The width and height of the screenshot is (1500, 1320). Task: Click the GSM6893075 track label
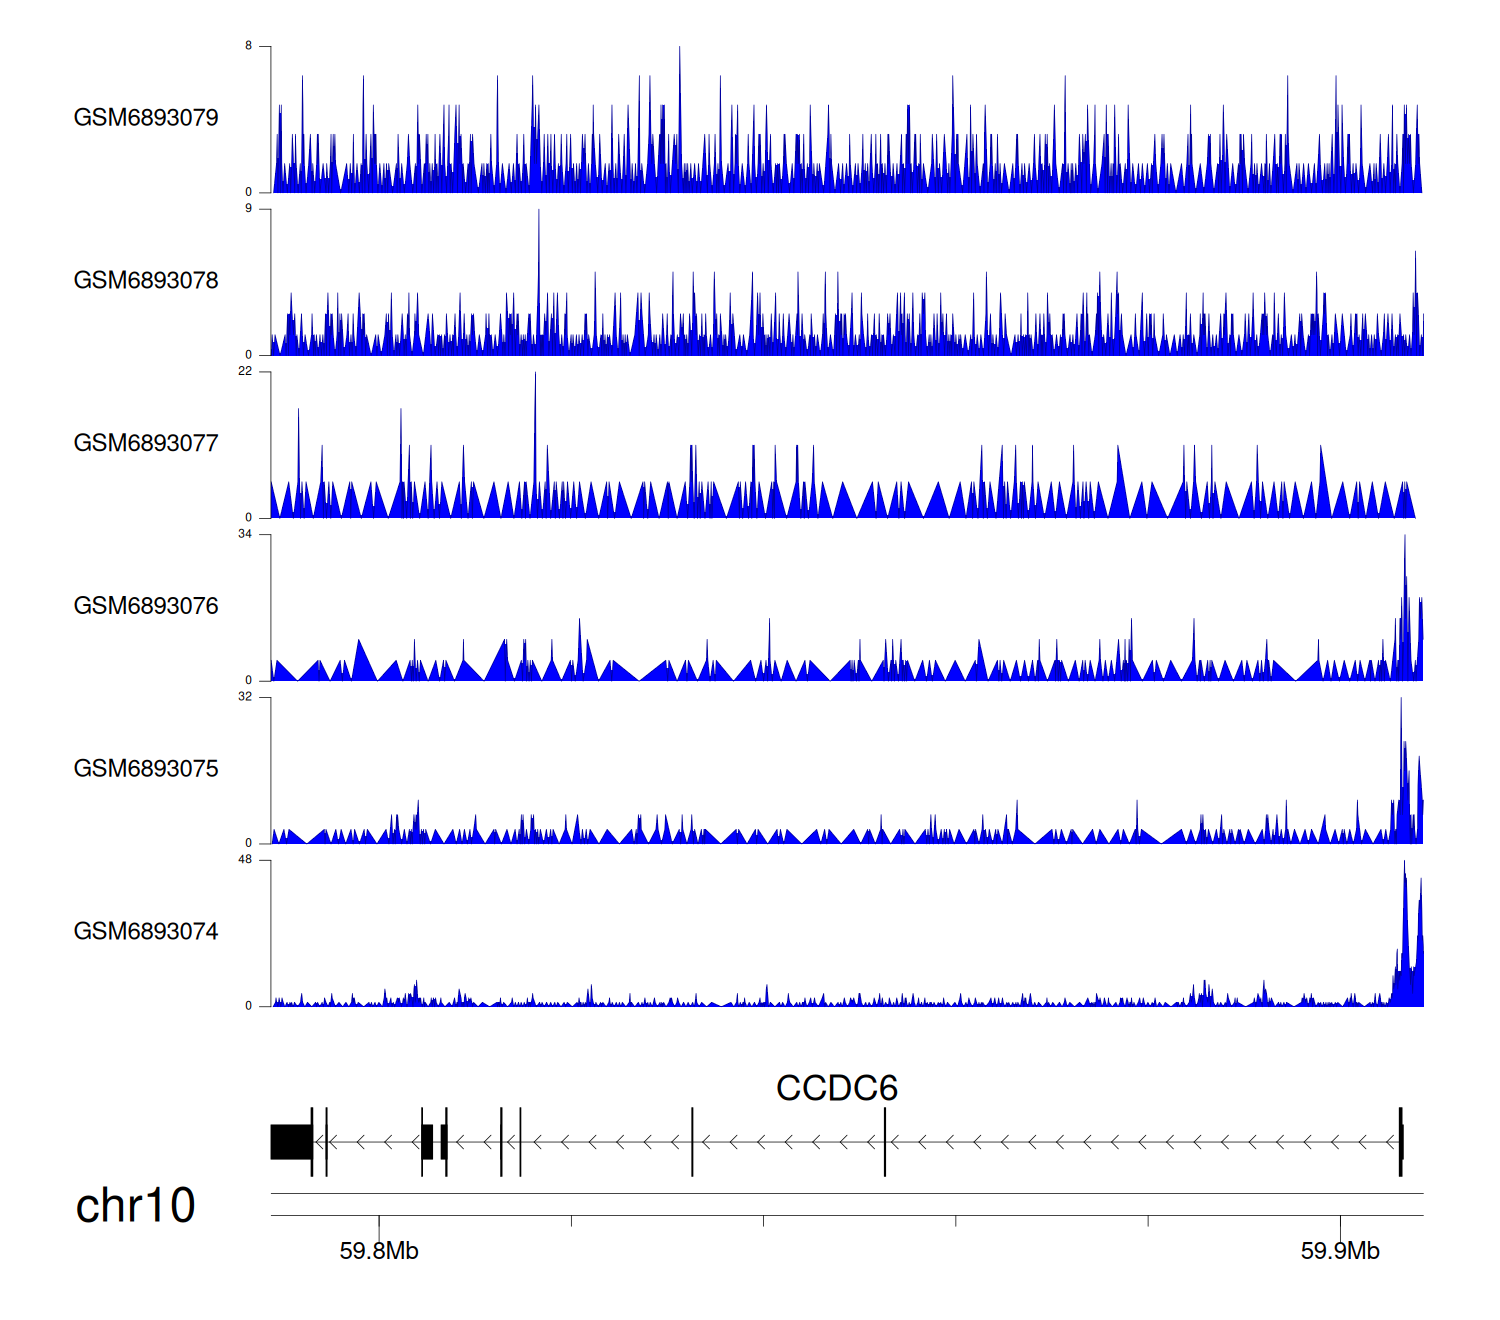[146, 769]
